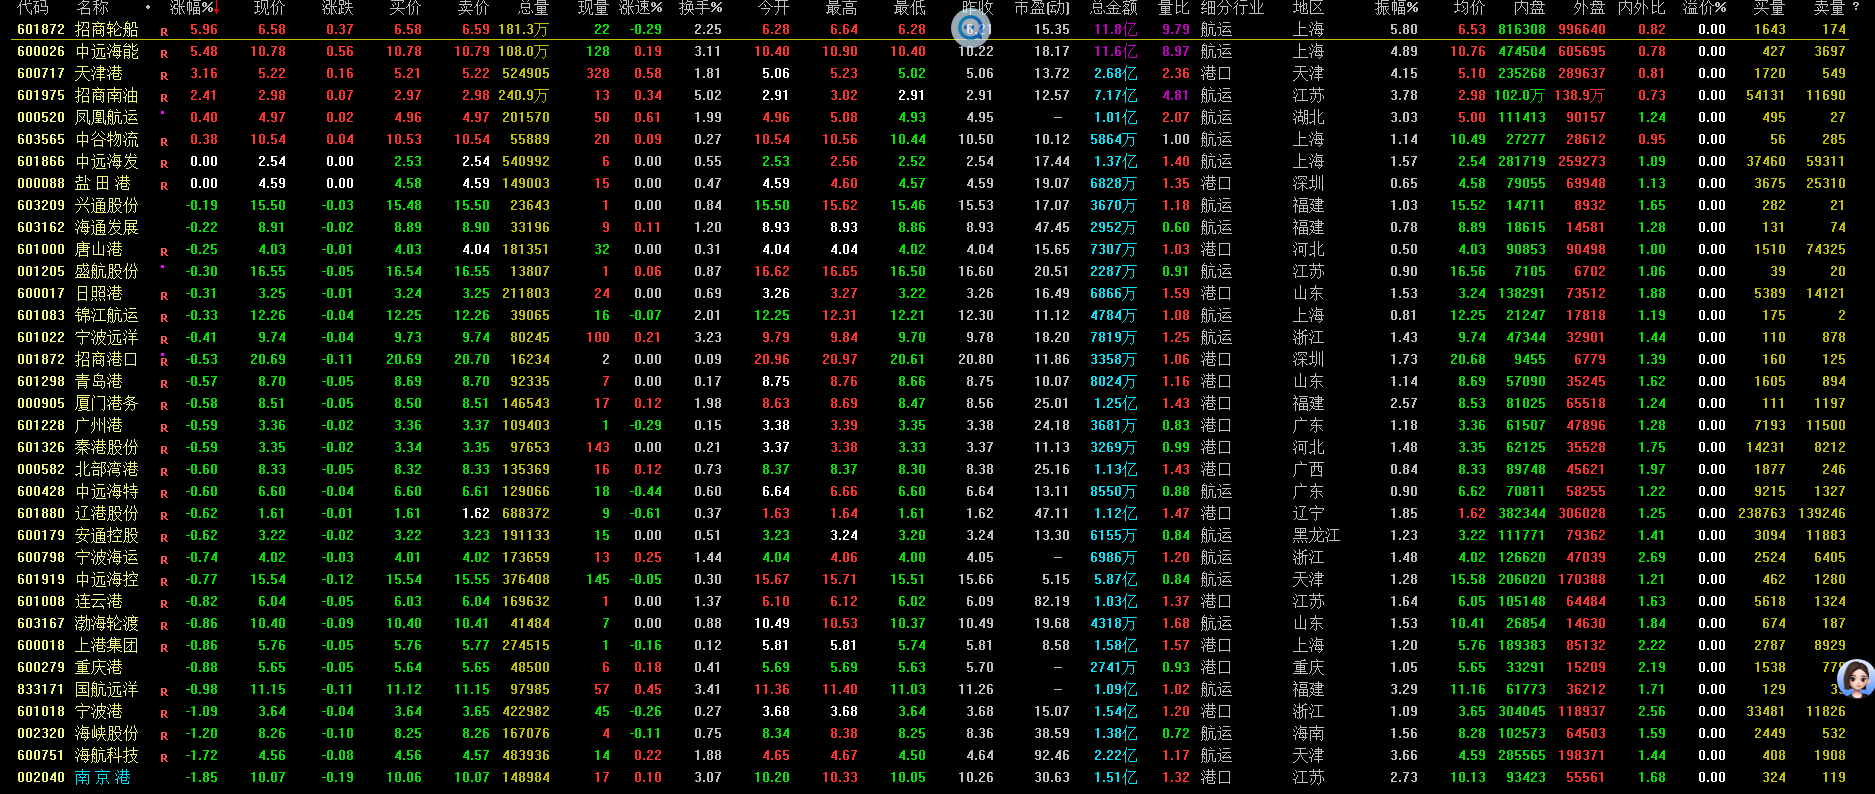Select the 日照港 stock name
Viewport: 1875px width, 794px height.
click(x=99, y=294)
